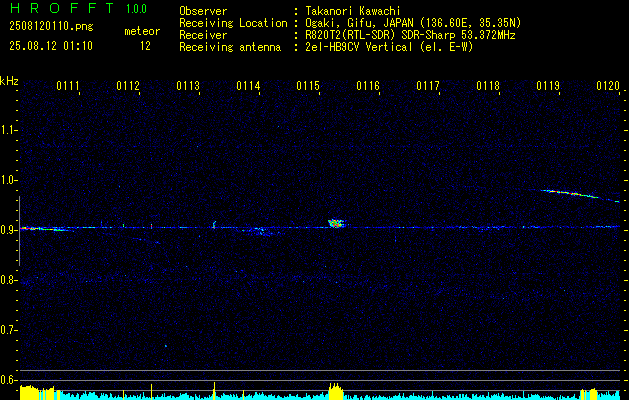Click the Receiving Location label

click(233, 23)
